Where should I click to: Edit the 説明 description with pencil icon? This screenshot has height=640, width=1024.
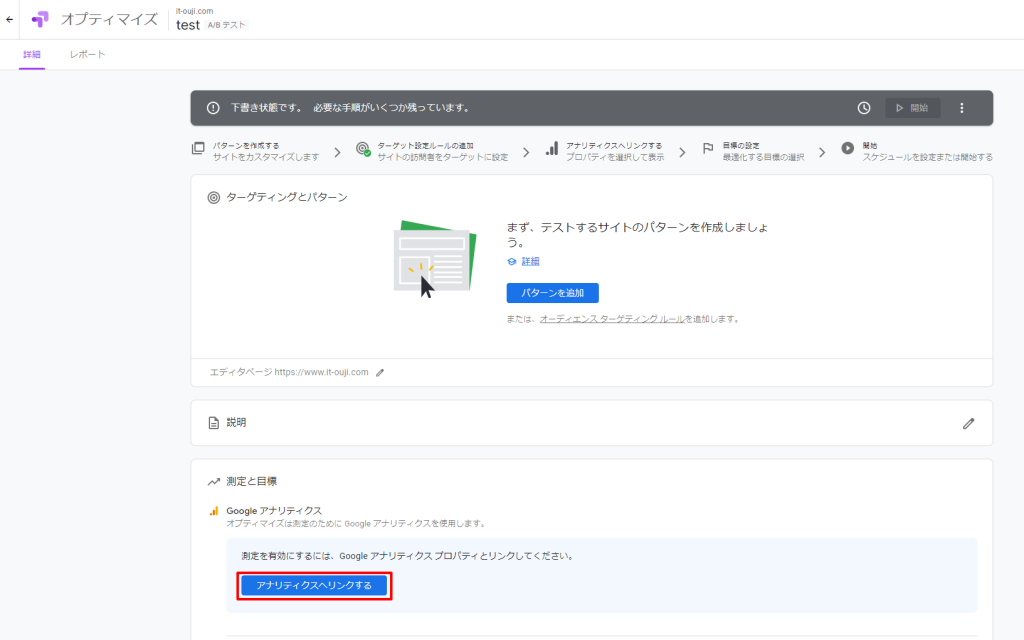tap(968, 423)
